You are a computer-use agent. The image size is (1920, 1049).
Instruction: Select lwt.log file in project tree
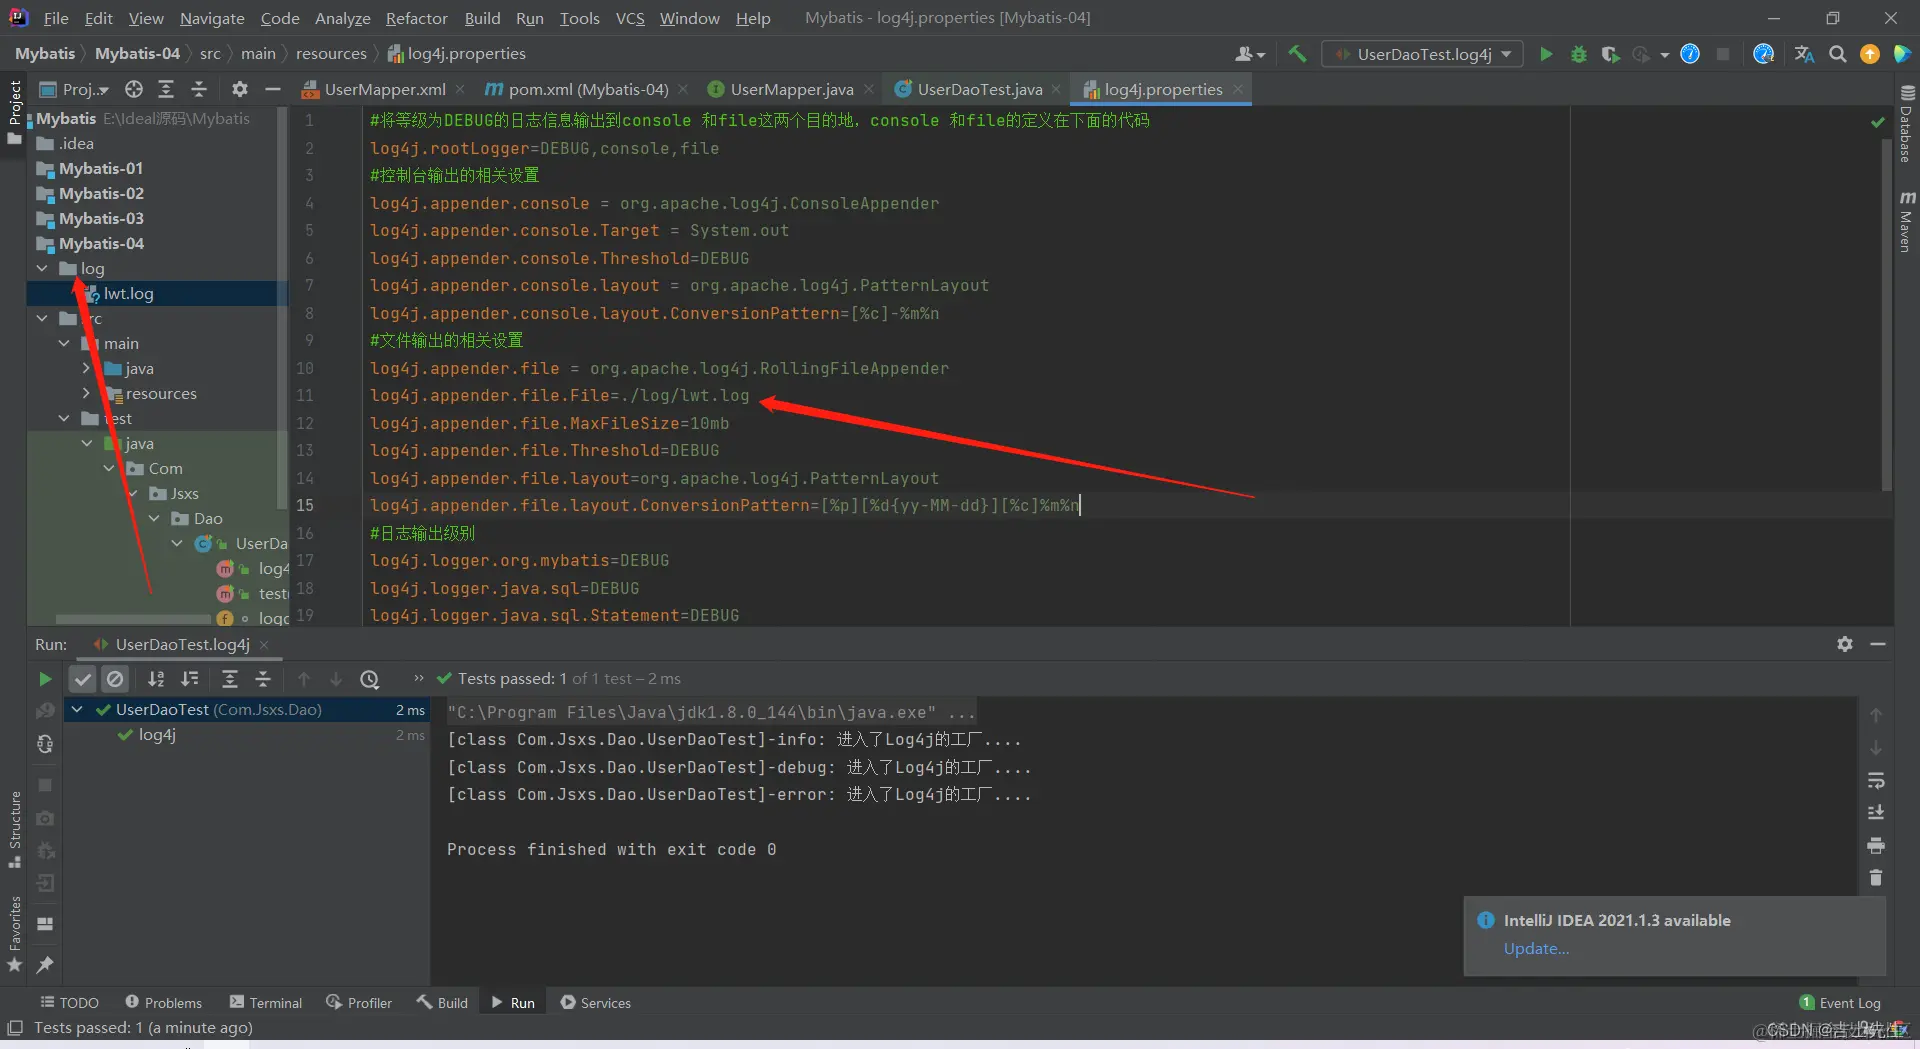[128, 293]
